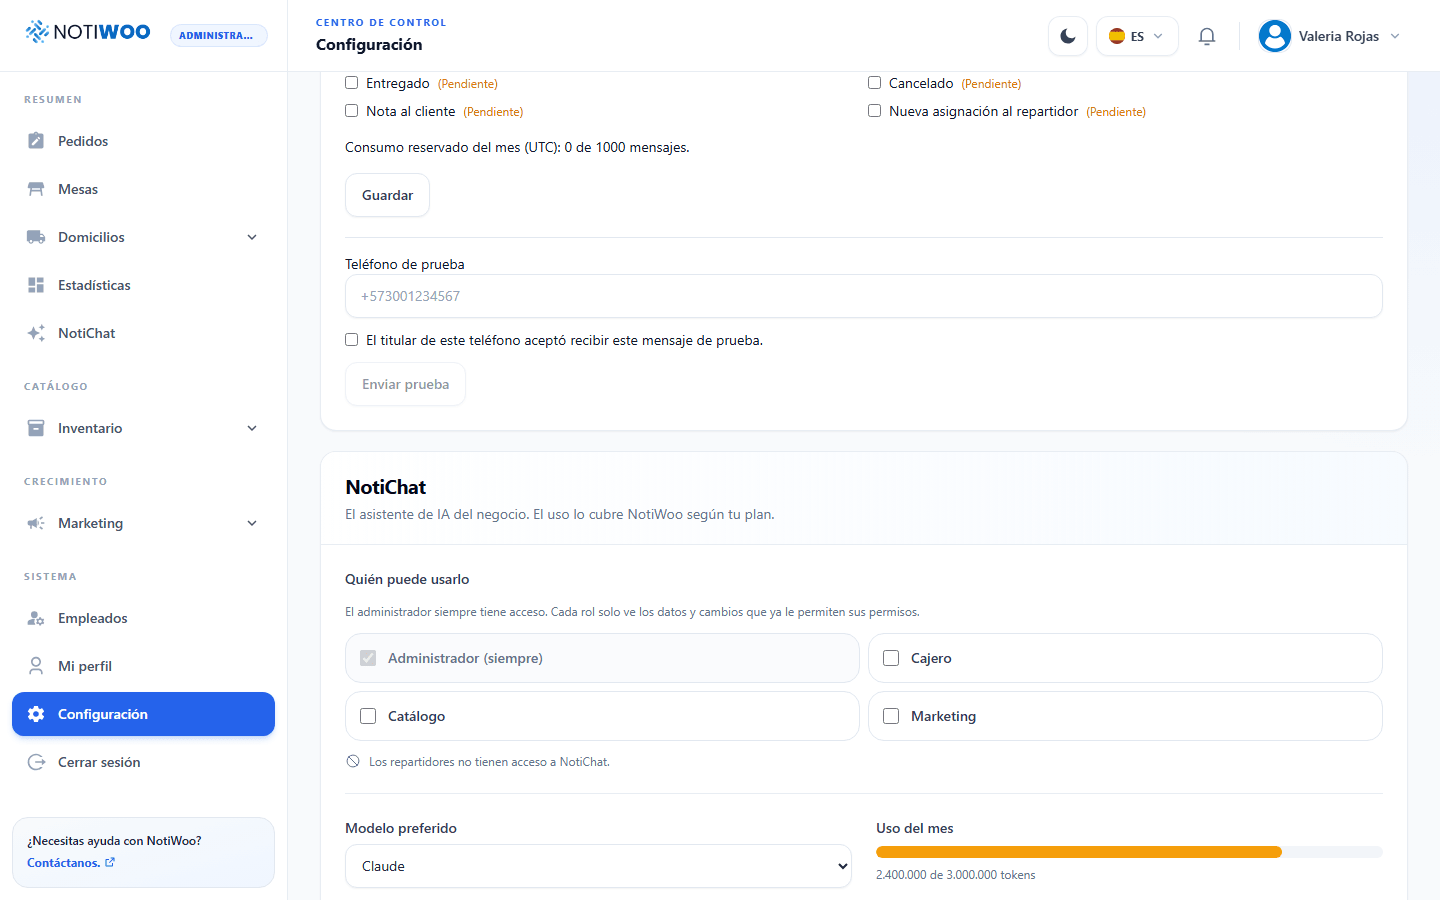Open the Contáctanos help link
Image resolution: width=1440 pixels, height=900 pixels.
click(x=71, y=863)
